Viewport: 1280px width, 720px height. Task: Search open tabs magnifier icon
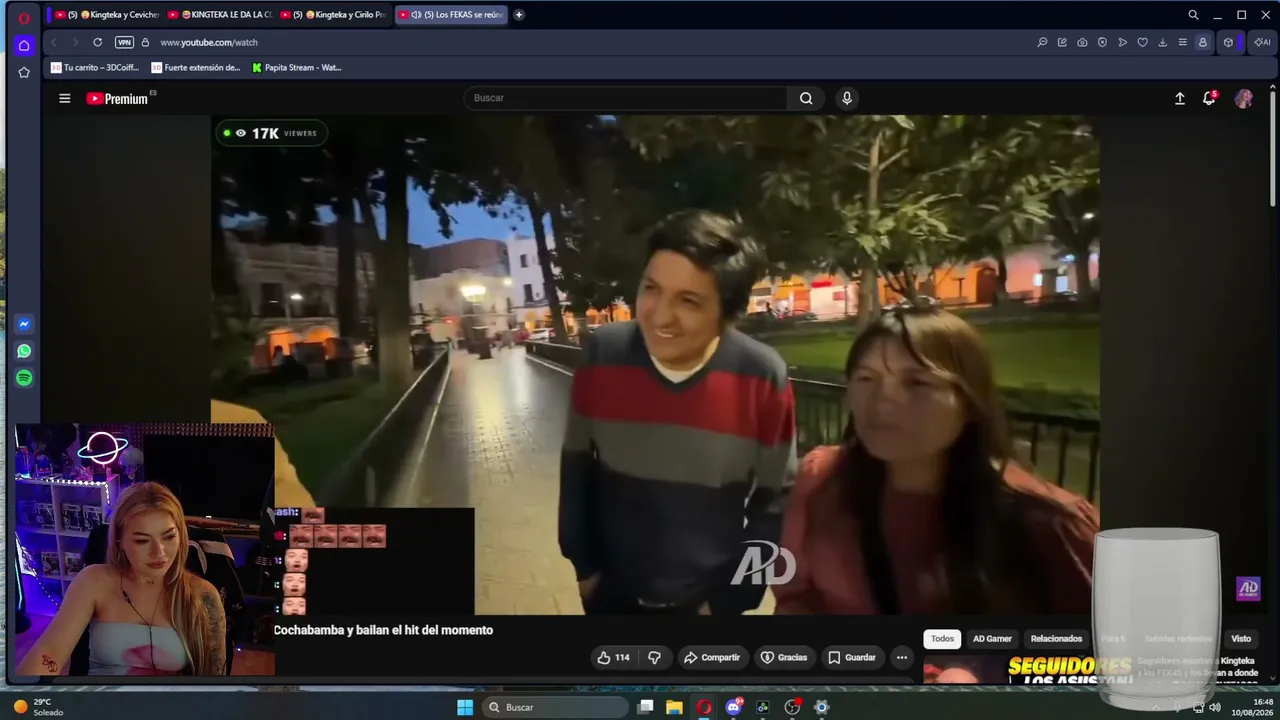pyautogui.click(x=1193, y=15)
